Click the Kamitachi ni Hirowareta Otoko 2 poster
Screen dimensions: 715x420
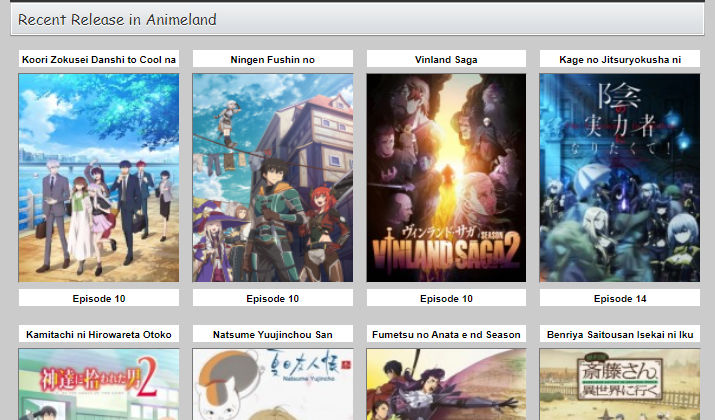point(99,384)
